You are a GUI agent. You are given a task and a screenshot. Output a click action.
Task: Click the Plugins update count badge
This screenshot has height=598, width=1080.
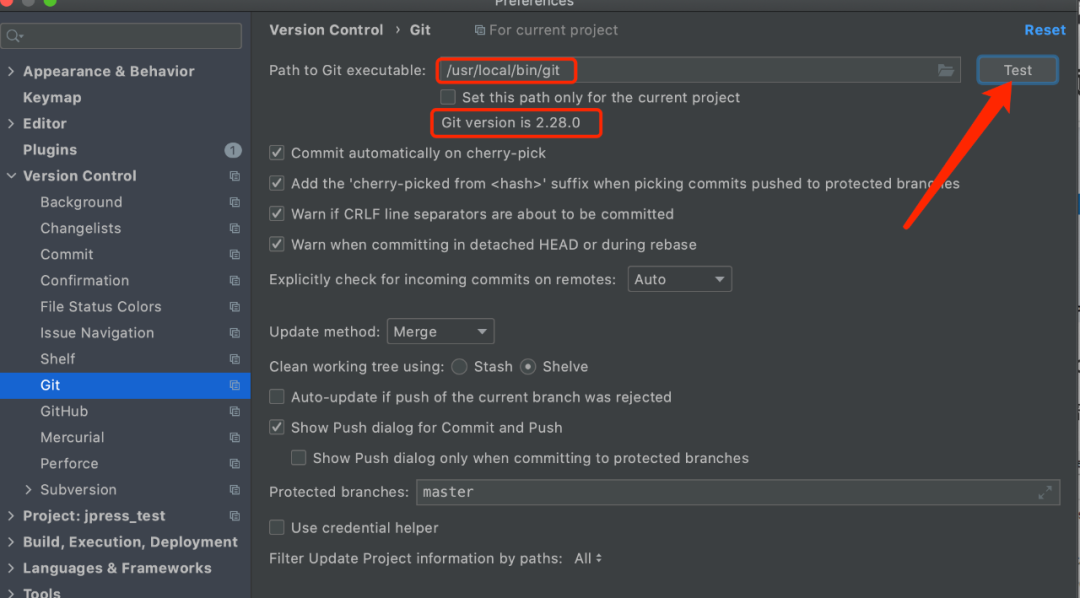point(233,150)
